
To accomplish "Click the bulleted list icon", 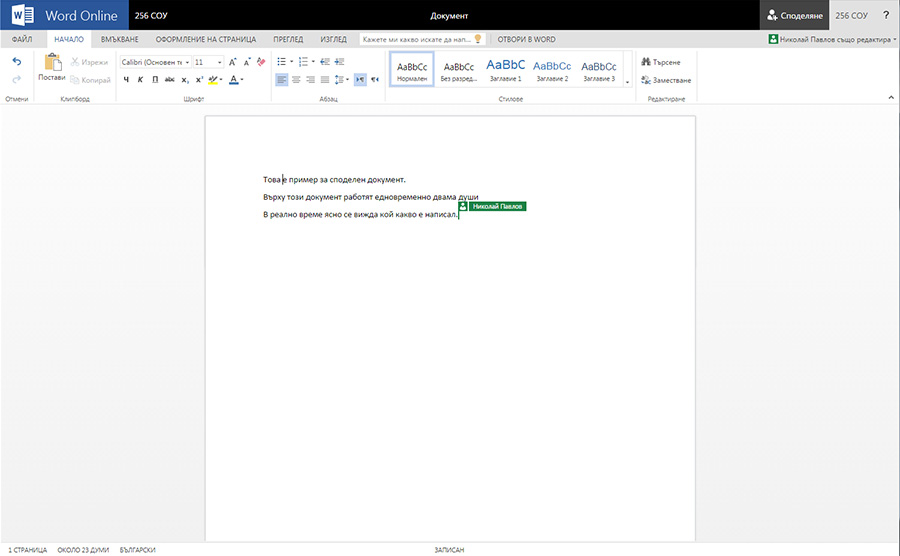I will pos(281,61).
